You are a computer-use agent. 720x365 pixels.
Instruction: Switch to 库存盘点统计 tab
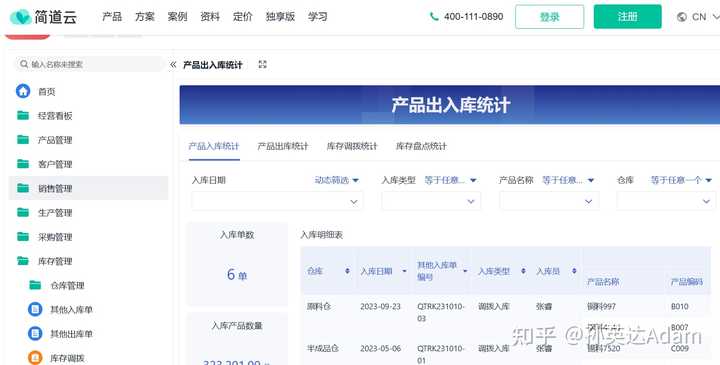click(421, 146)
